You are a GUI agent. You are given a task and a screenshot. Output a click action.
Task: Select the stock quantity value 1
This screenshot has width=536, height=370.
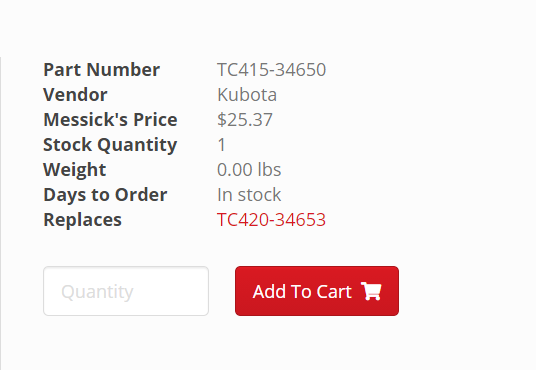(x=222, y=145)
